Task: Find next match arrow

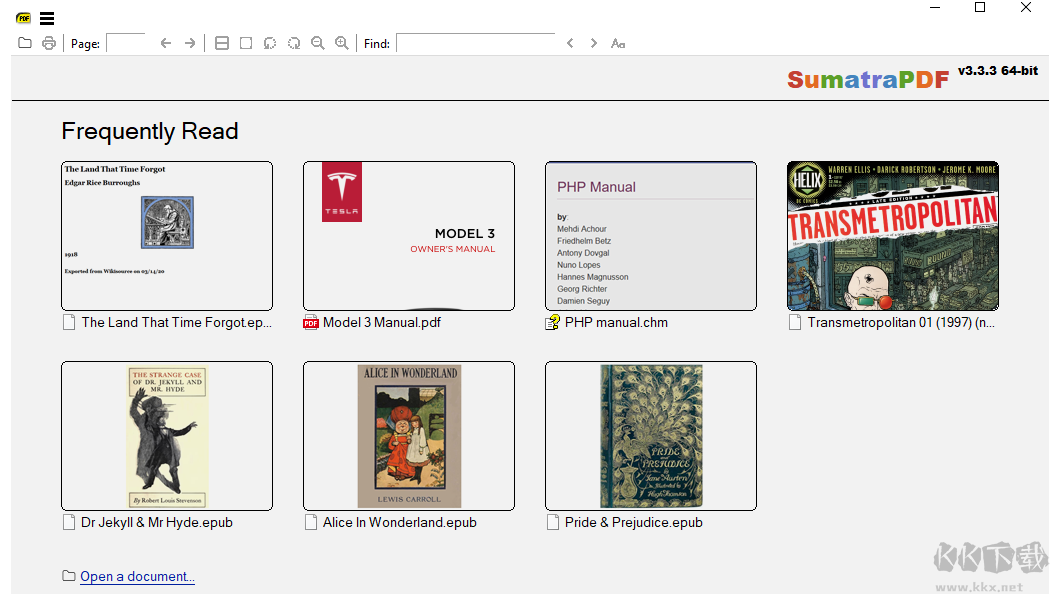Action: 593,43
